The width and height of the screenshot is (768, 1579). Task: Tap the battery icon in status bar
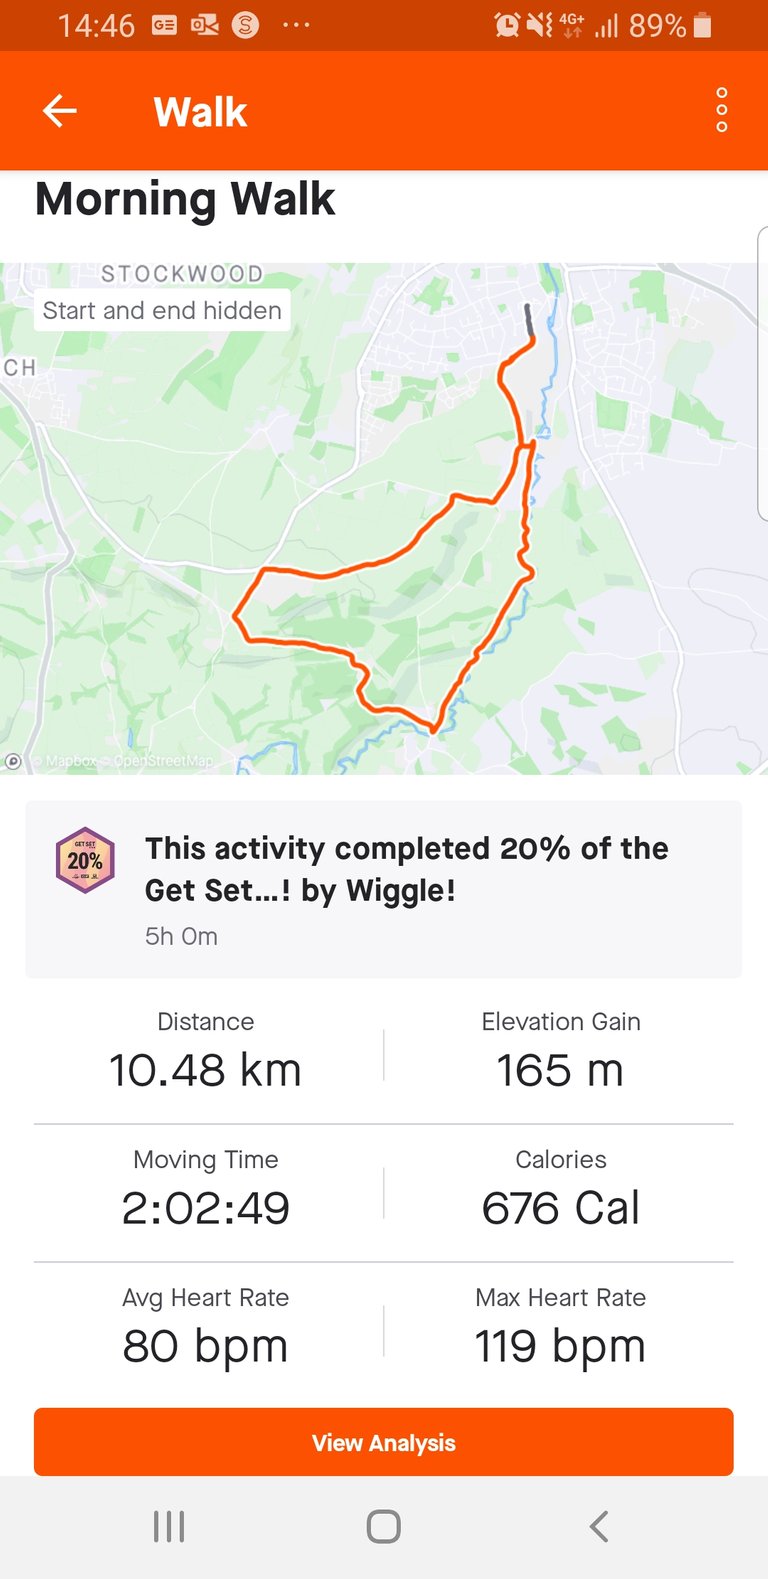(702, 25)
